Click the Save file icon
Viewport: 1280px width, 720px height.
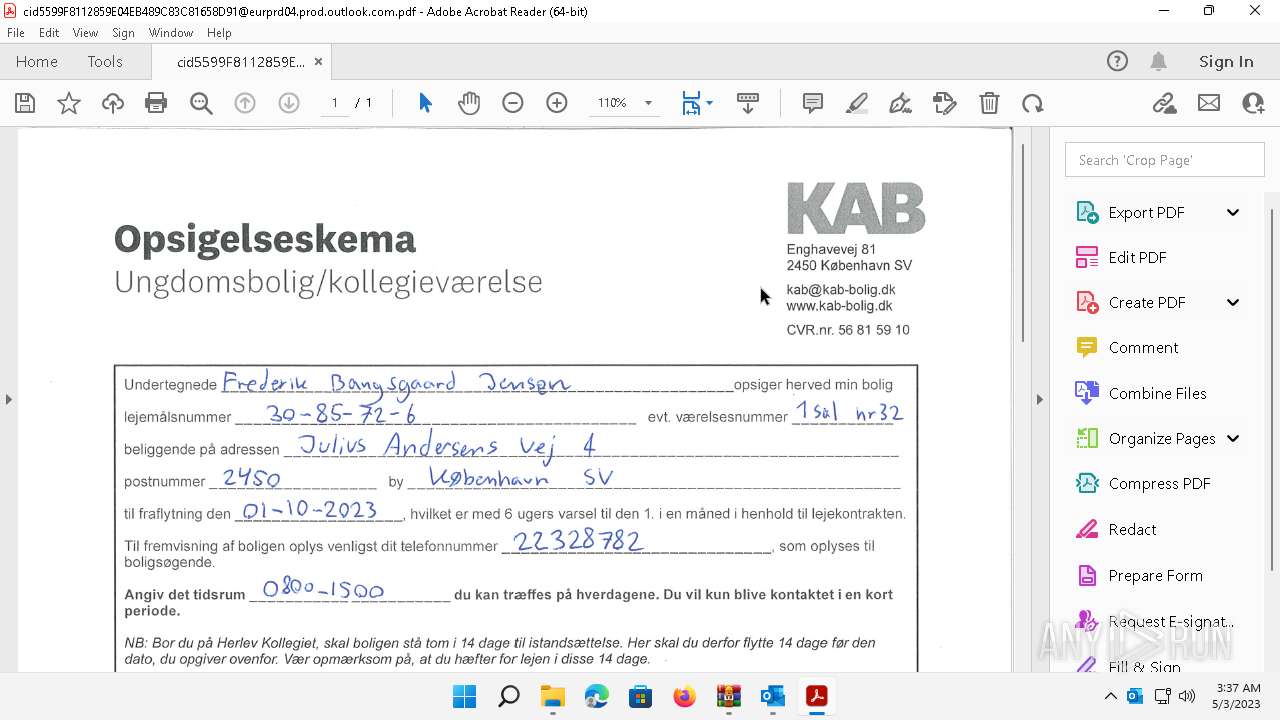pyautogui.click(x=25, y=103)
